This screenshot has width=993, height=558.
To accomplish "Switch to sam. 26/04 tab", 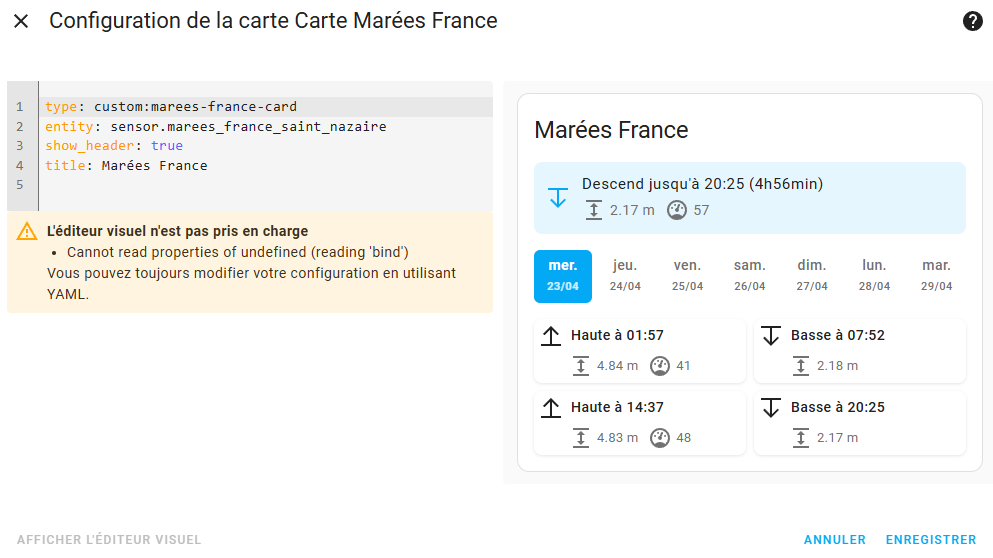I will tap(750, 276).
